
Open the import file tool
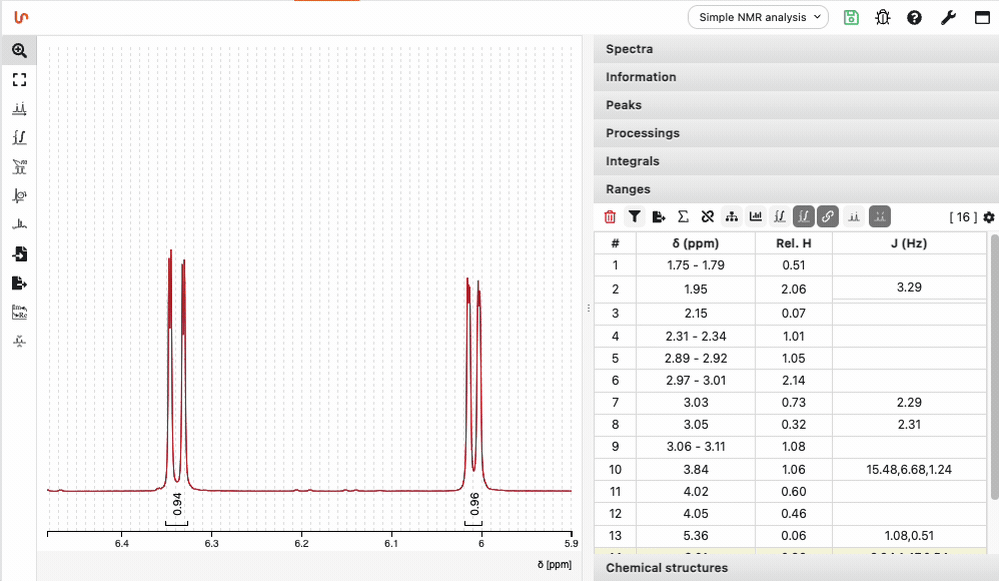coord(19,254)
